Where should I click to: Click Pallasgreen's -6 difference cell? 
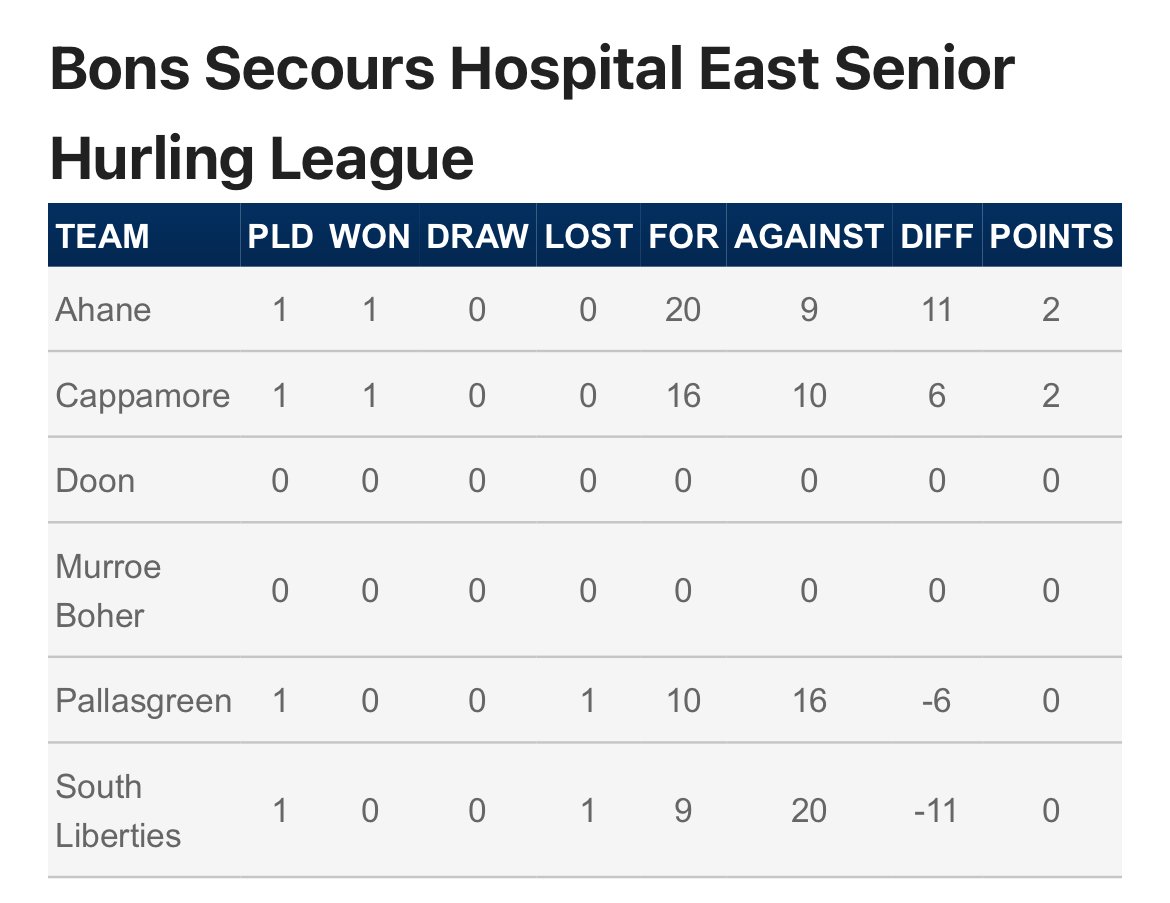pyautogui.click(x=936, y=701)
